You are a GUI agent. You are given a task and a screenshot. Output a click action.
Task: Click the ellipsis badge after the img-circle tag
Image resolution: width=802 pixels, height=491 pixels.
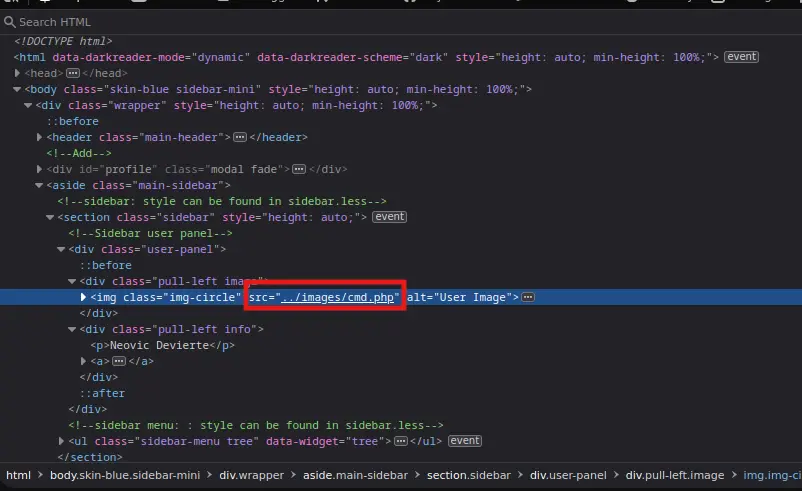(528, 297)
